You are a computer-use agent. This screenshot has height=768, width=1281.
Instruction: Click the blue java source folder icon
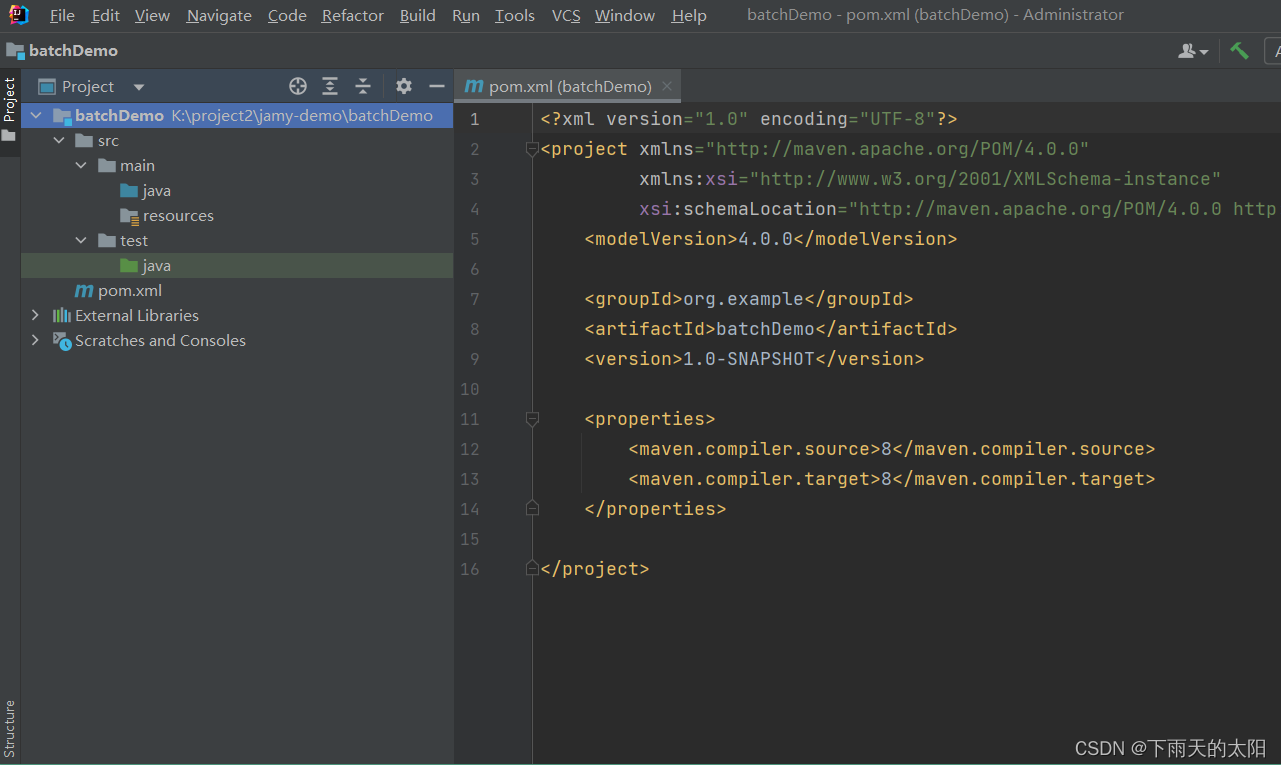(129, 191)
